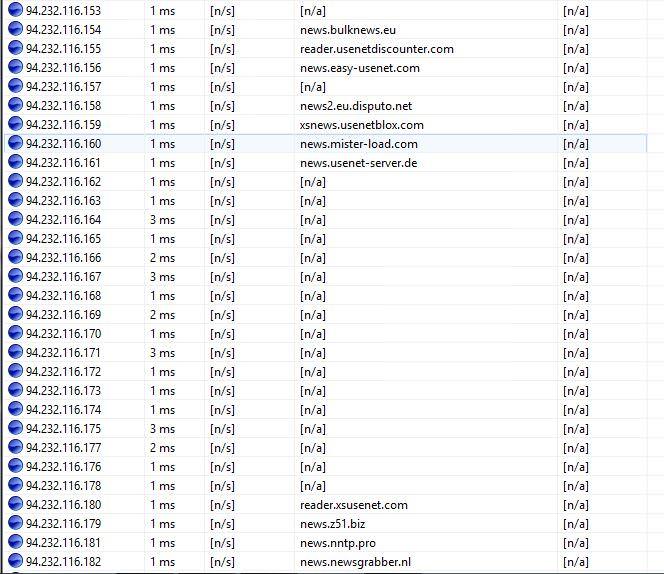The width and height of the screenshot is (664, 574).
Task: Click the globe icon beside 94.232.116.156
Action: (15, 67)
